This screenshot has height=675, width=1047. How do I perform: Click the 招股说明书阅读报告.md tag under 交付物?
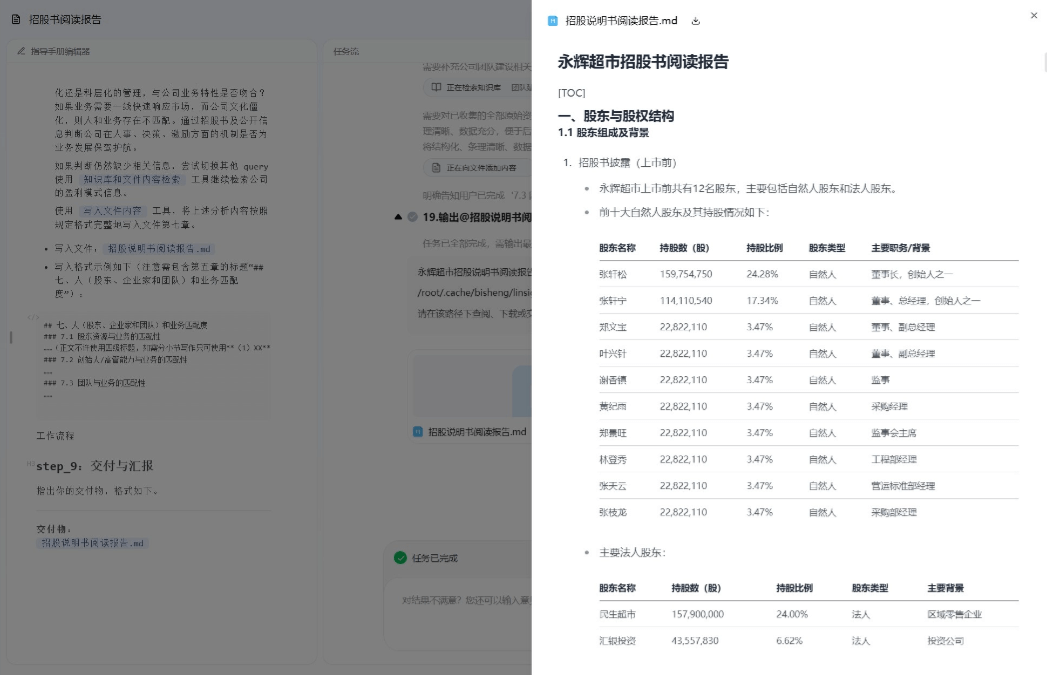(x=93, y=543)
